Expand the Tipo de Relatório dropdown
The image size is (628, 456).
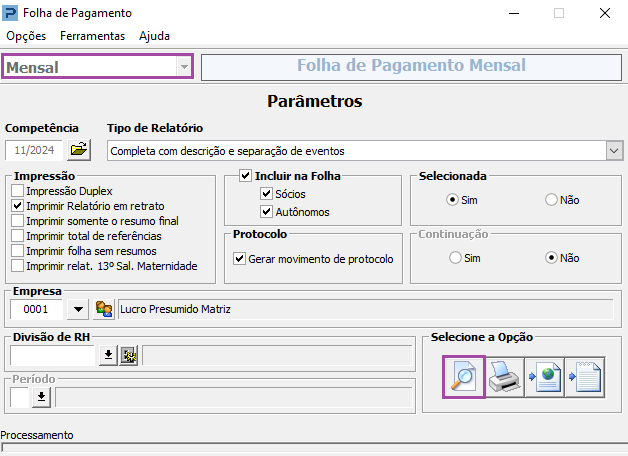pos(614,151)
